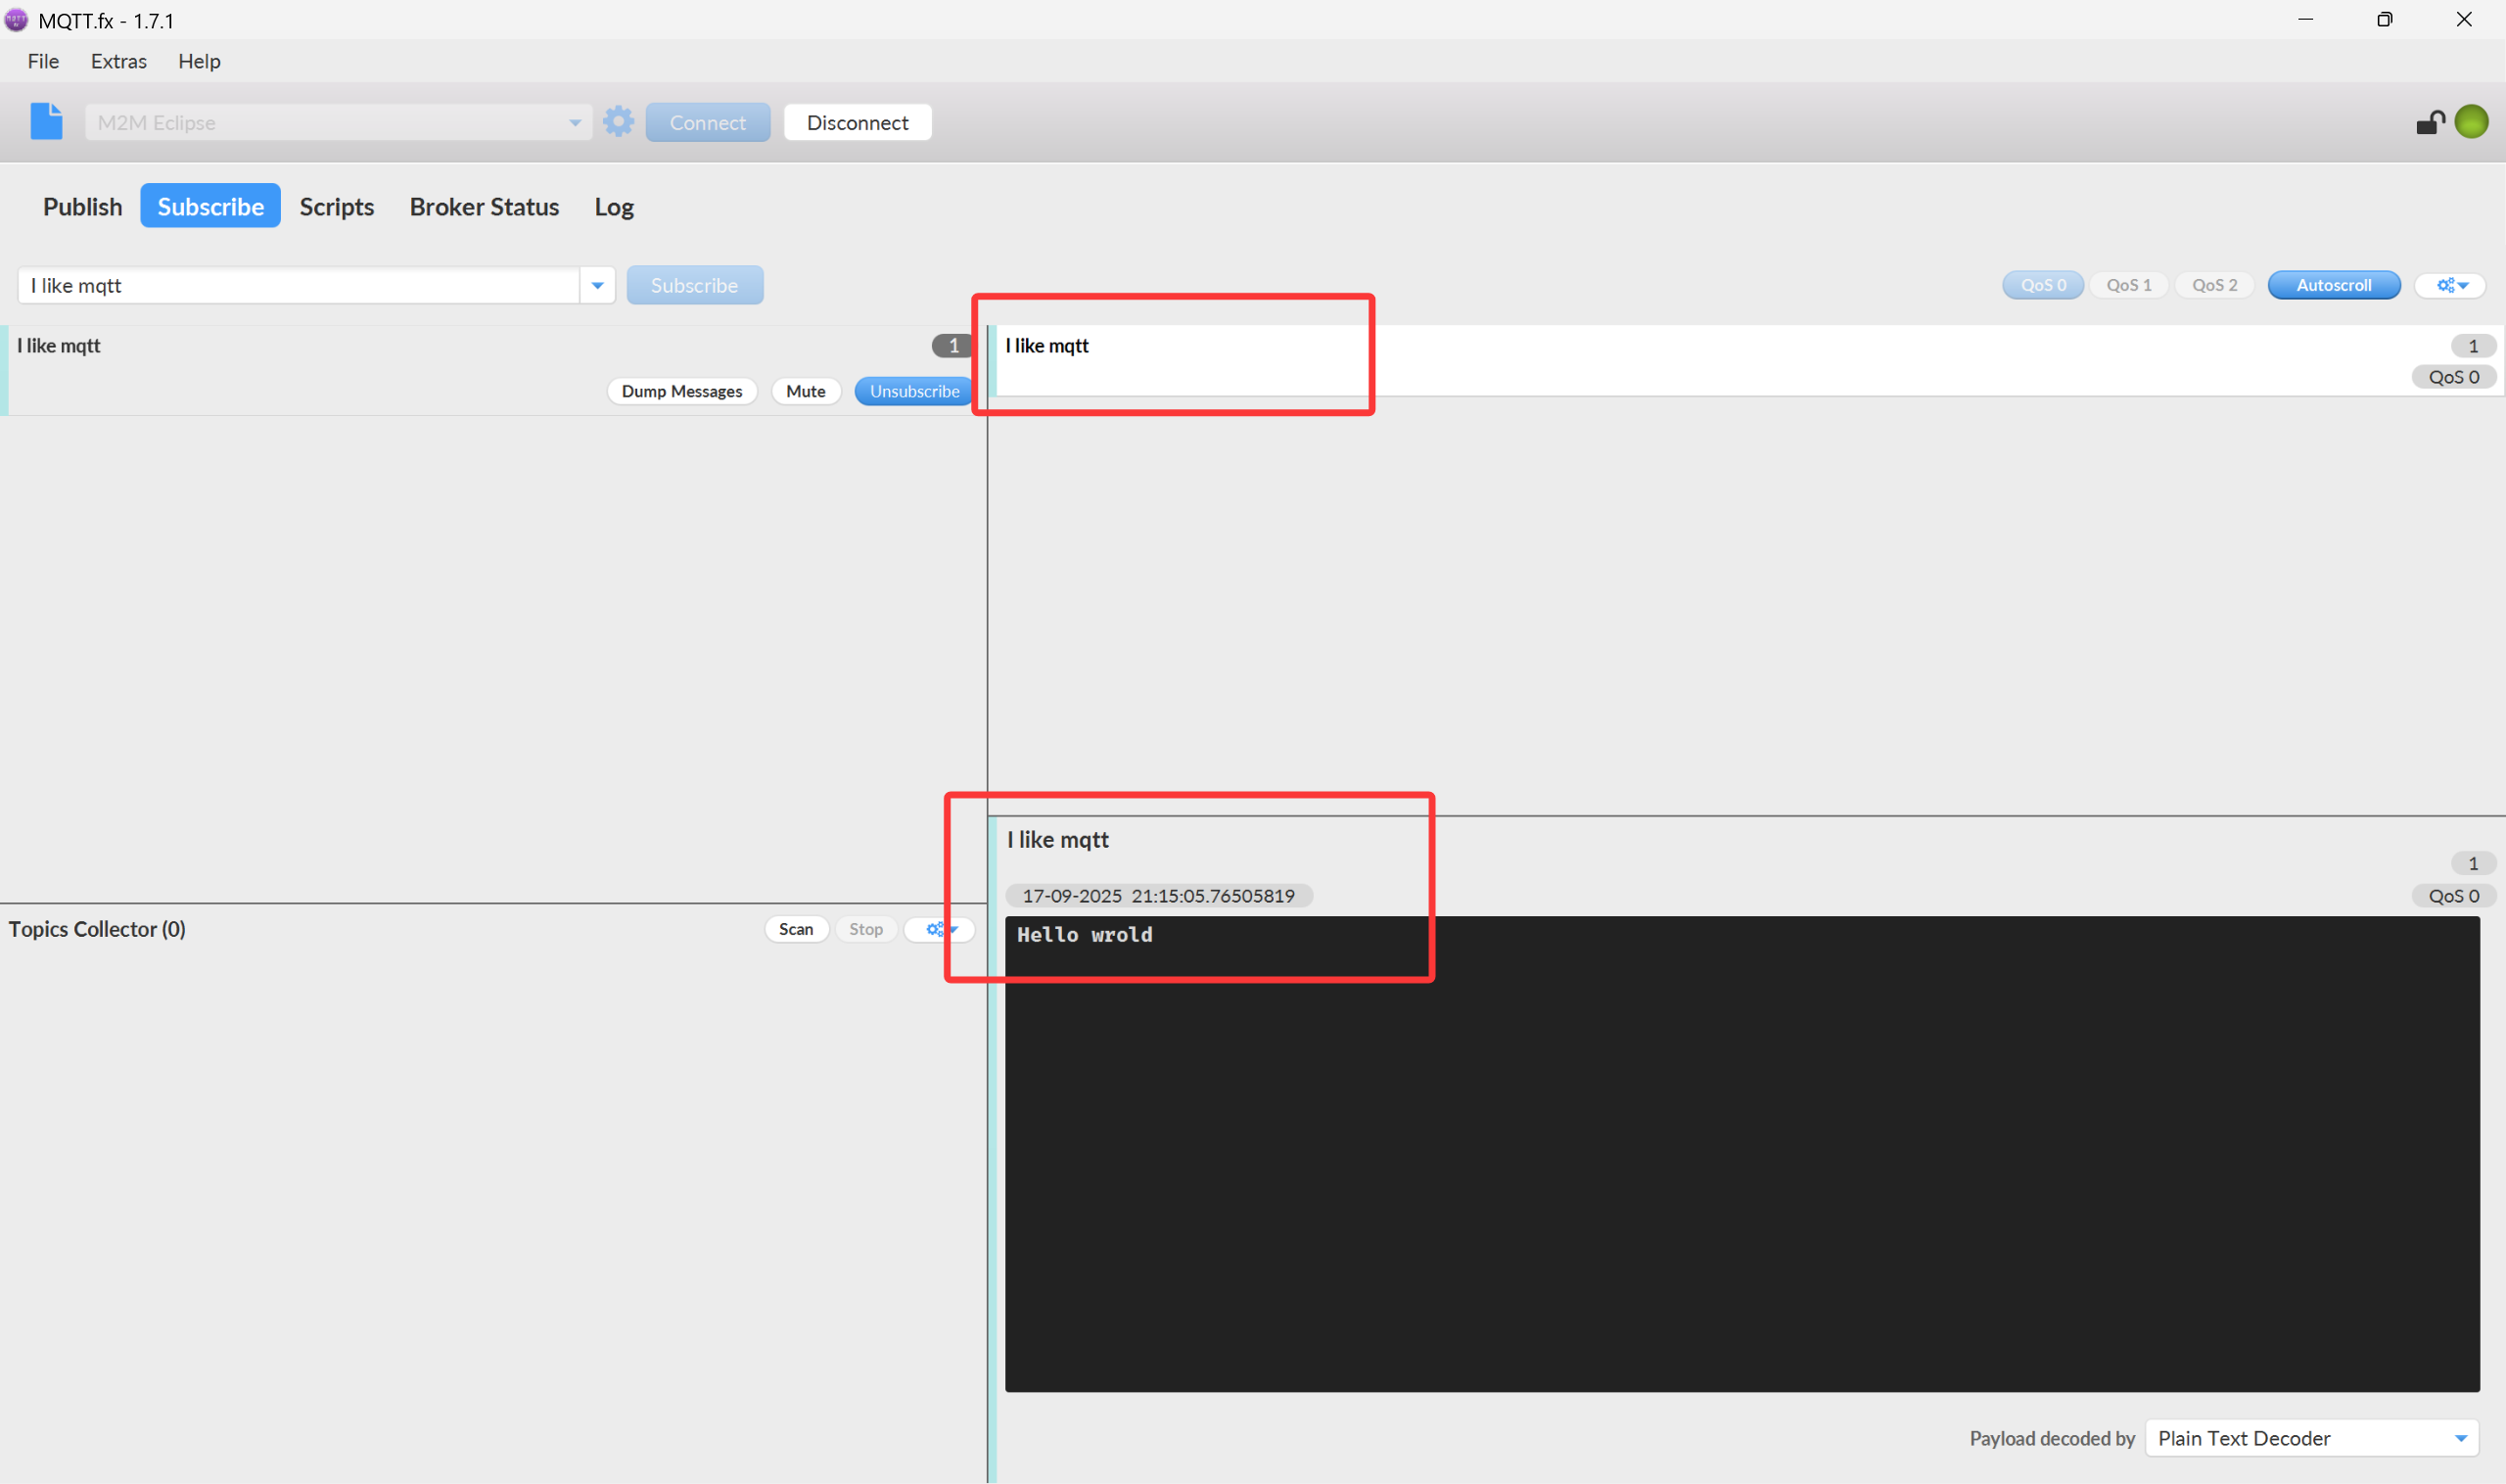The width and height of the screenshot is (2506, 1484).
Task: Click the 'I like mqtt' topic title in detail pane
Action: [x=1058, y=840]
